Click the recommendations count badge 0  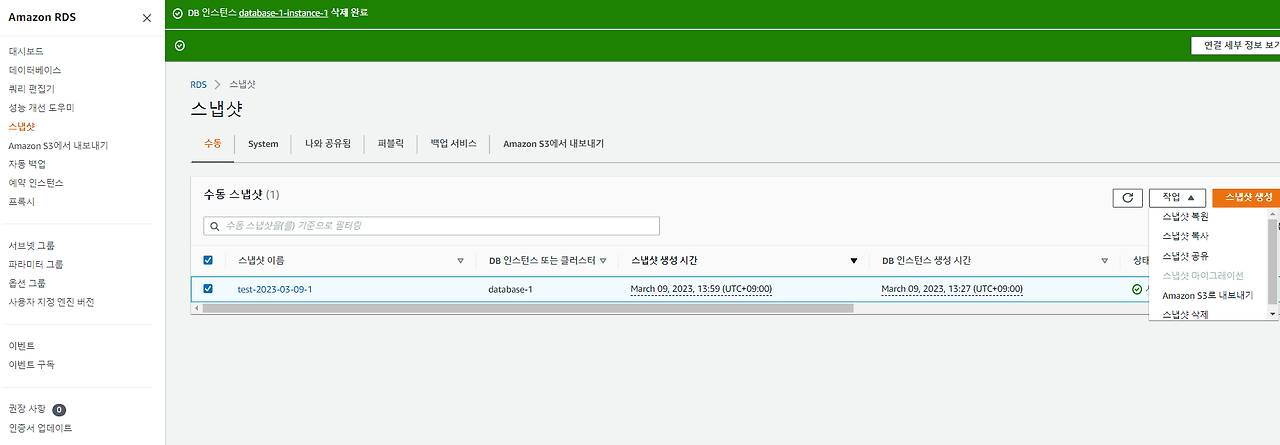[59, 410]
